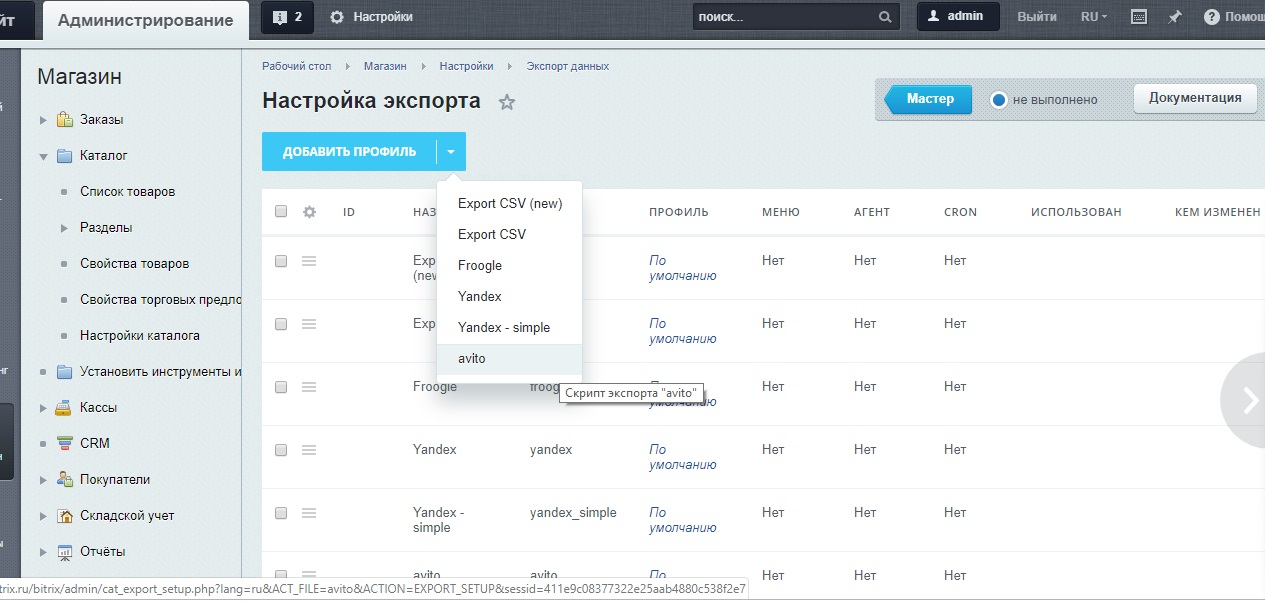The width and height of the screenshot is (1265, 603).
Task: Click the notifications icon with counter 2
Action: [x=287, y=17]
